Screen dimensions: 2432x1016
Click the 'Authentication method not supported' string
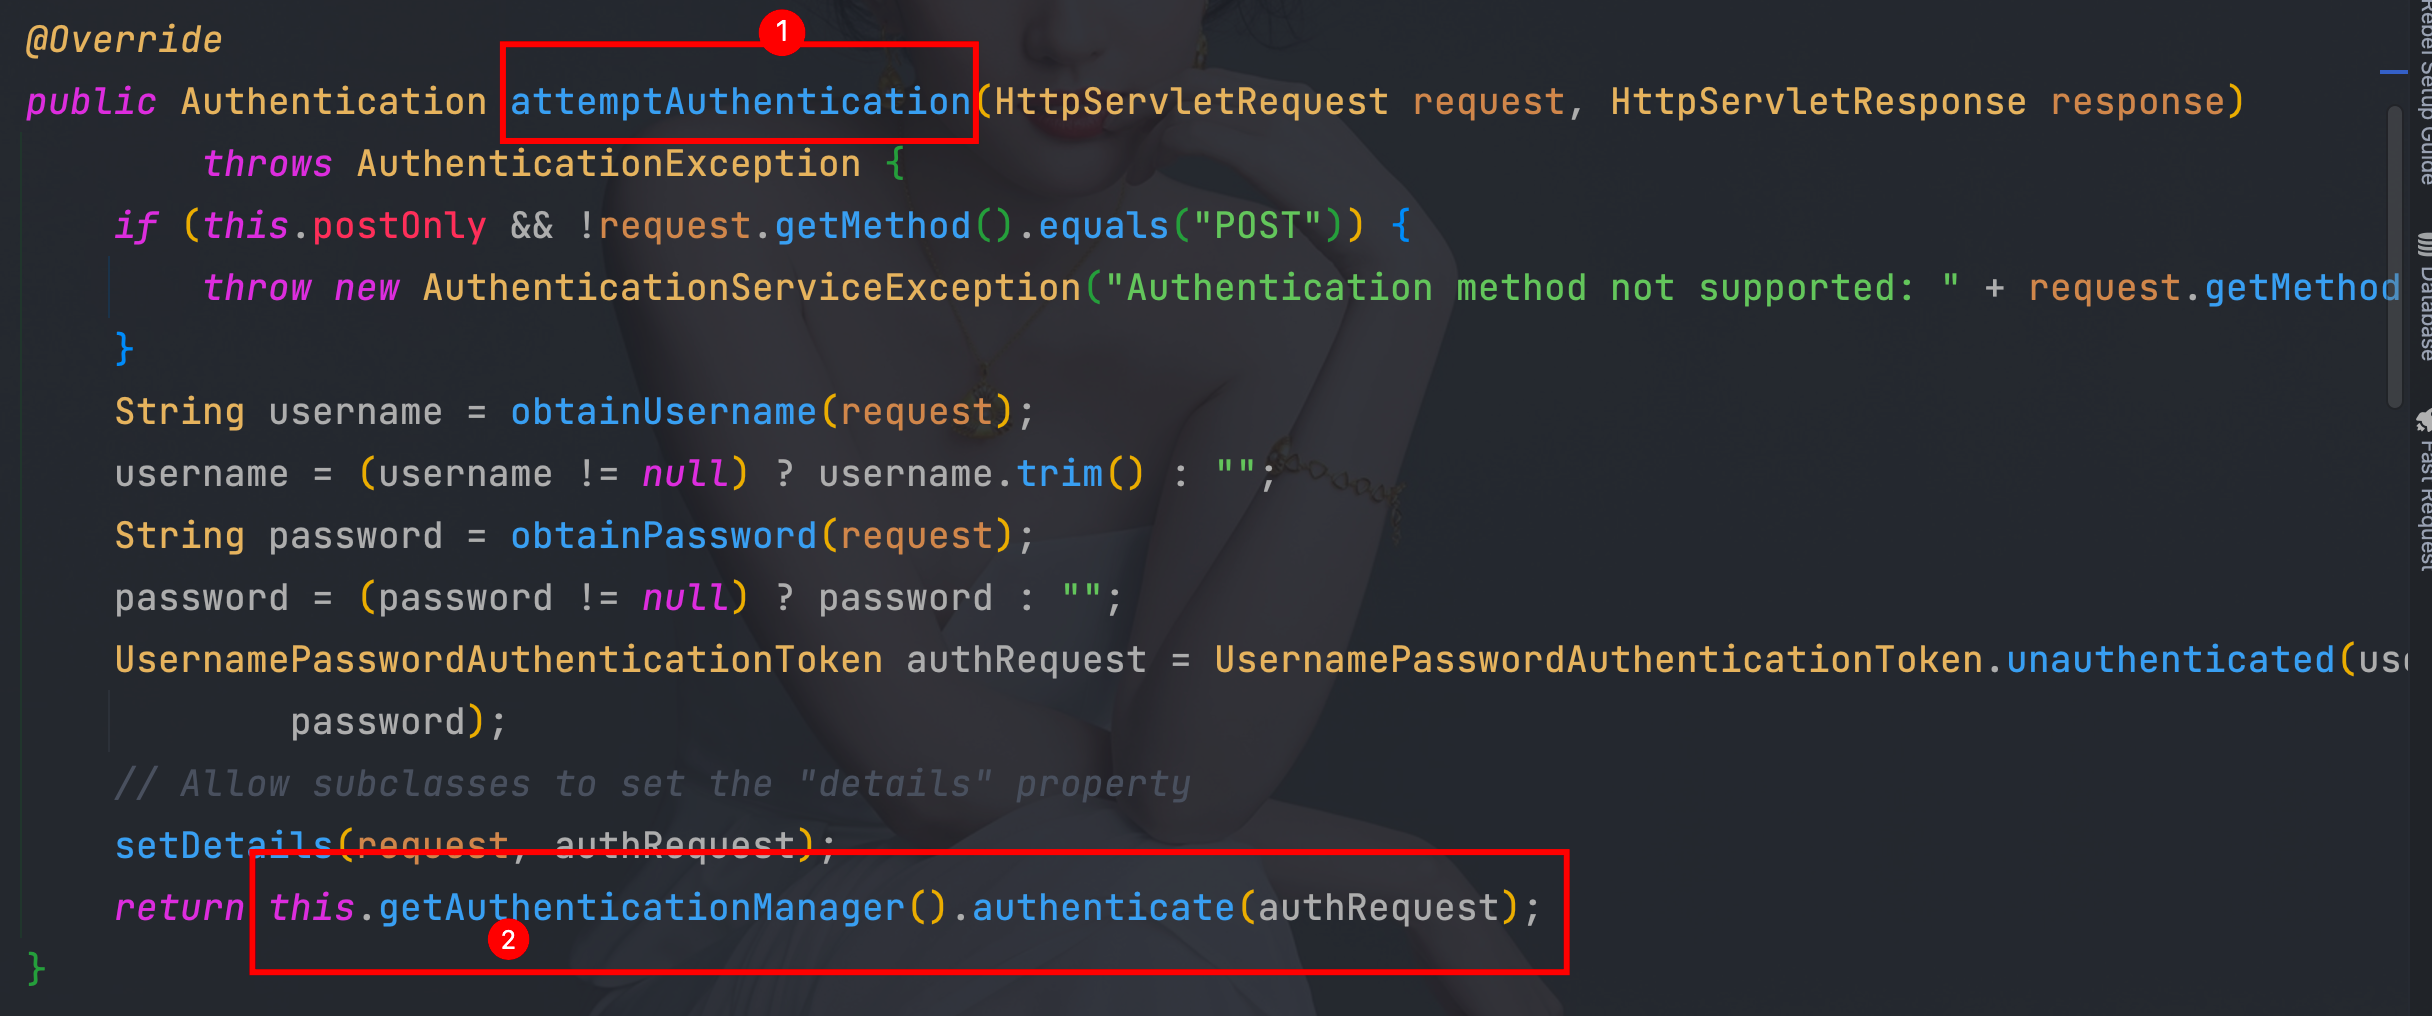pos(1532,288)
